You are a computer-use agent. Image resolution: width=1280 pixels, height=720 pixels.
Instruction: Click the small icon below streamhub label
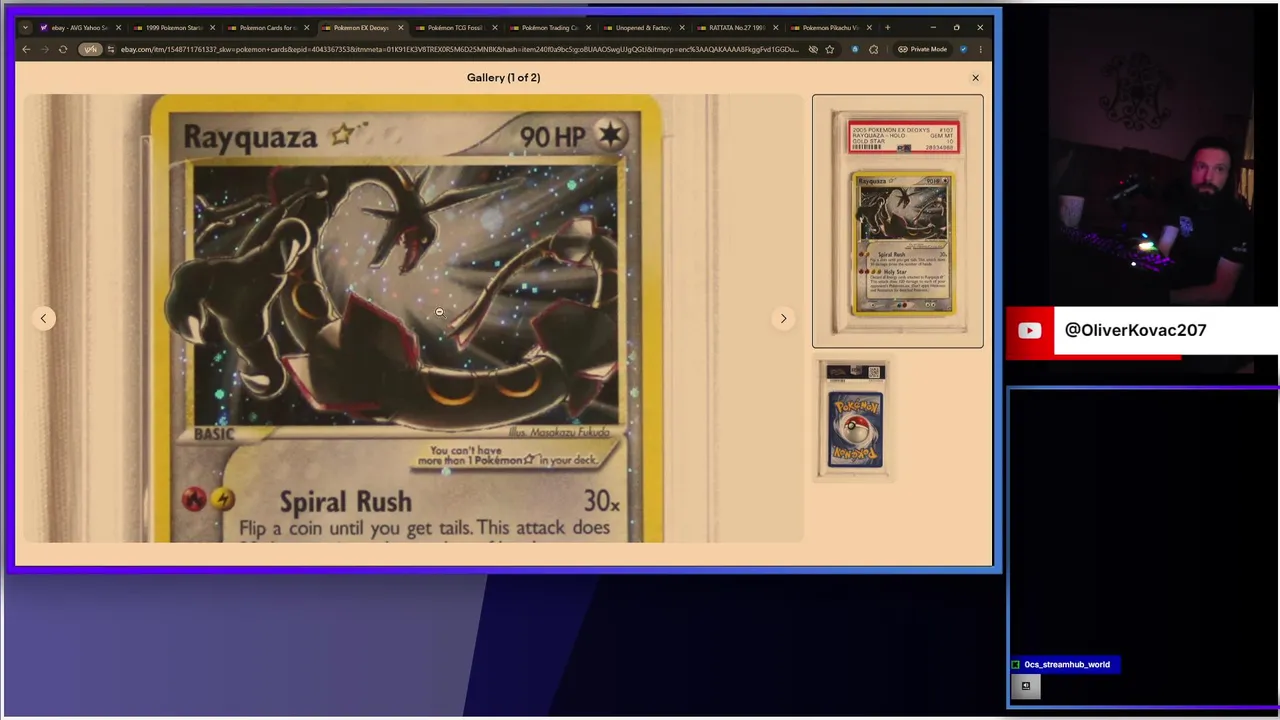pos(1026,686)
